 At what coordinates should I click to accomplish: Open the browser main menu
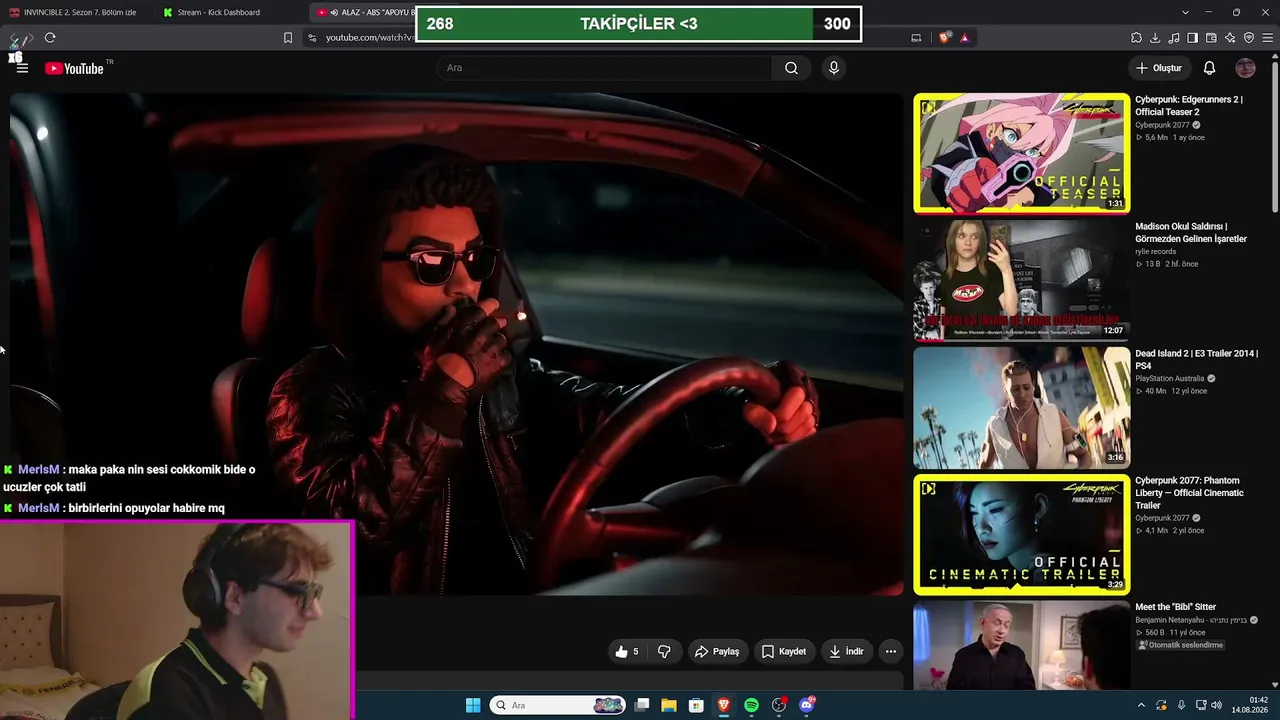coord(1267,38)
